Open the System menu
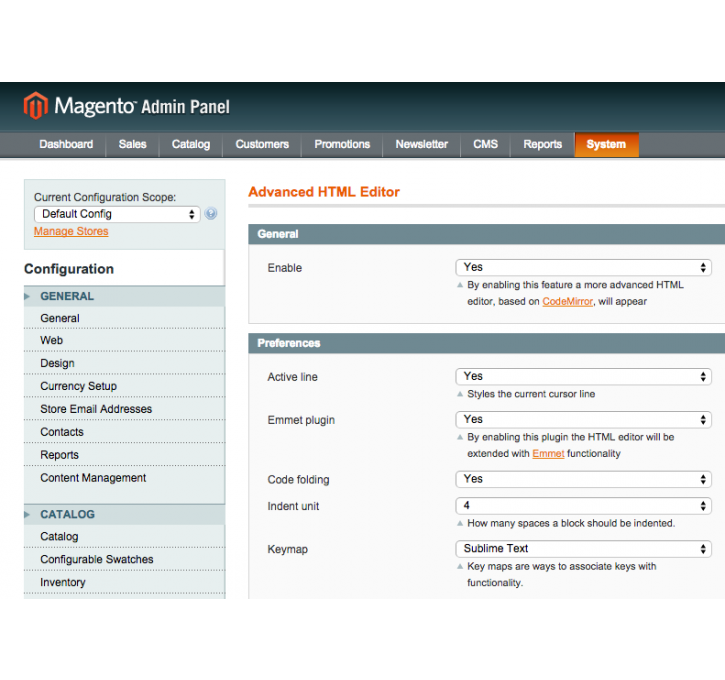This screenshot has height=680, width=725. 606,144
